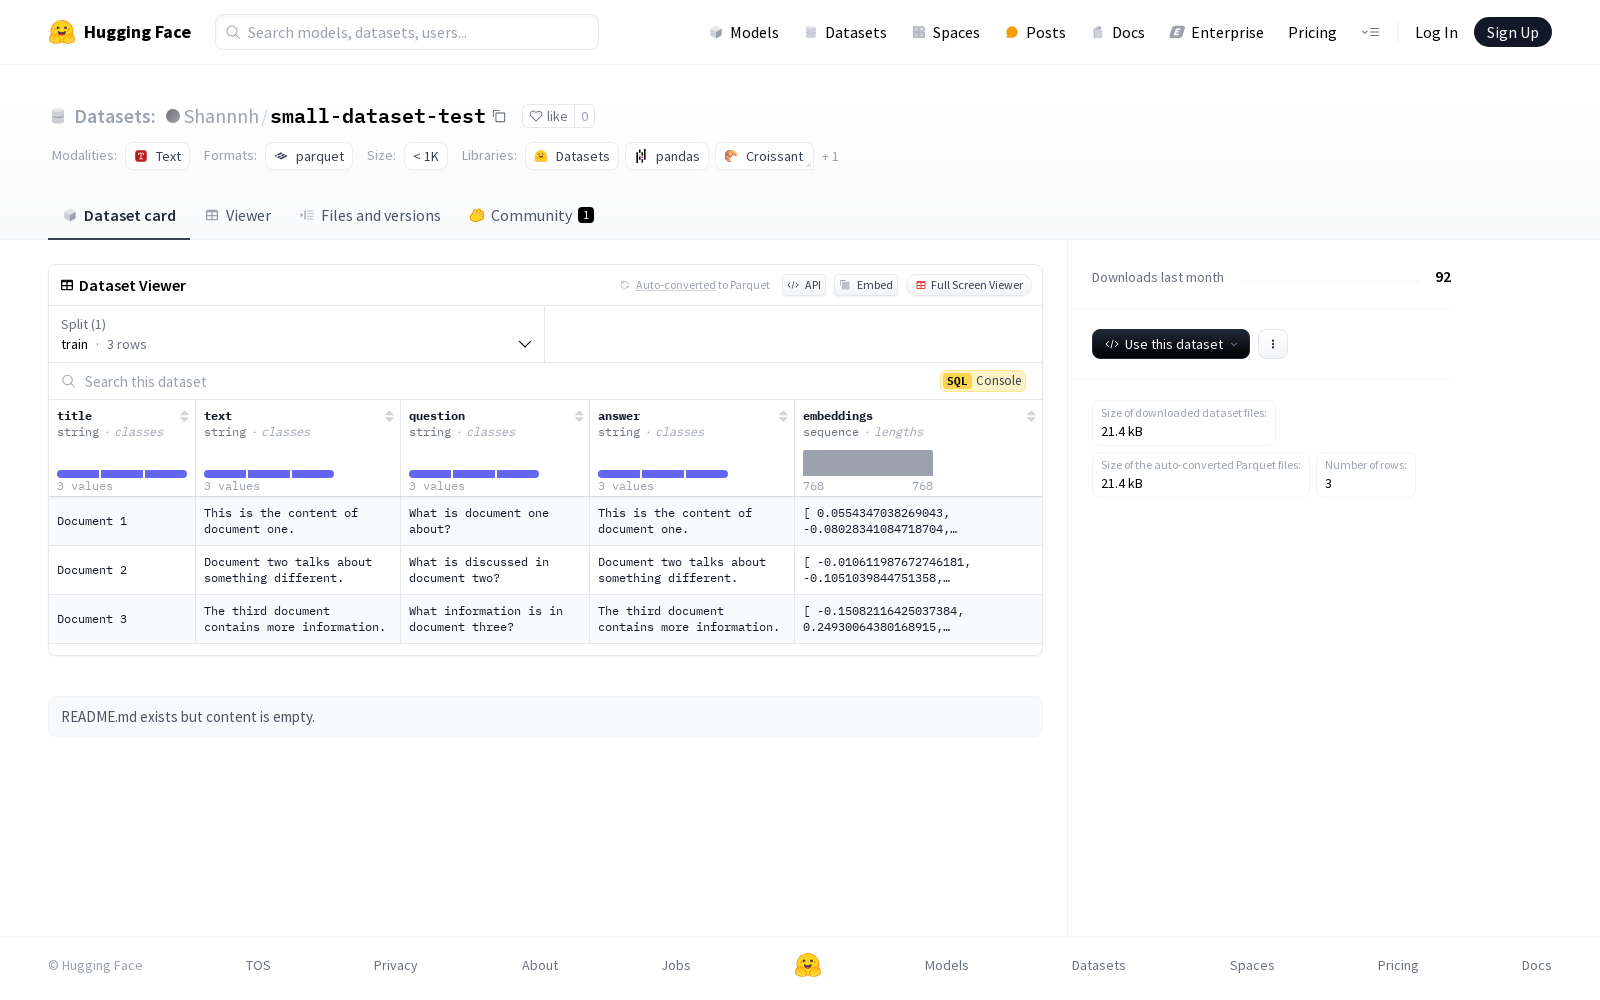Switch to the Dataset card tab
The image size is (1600, 1000).
point(119,216)
